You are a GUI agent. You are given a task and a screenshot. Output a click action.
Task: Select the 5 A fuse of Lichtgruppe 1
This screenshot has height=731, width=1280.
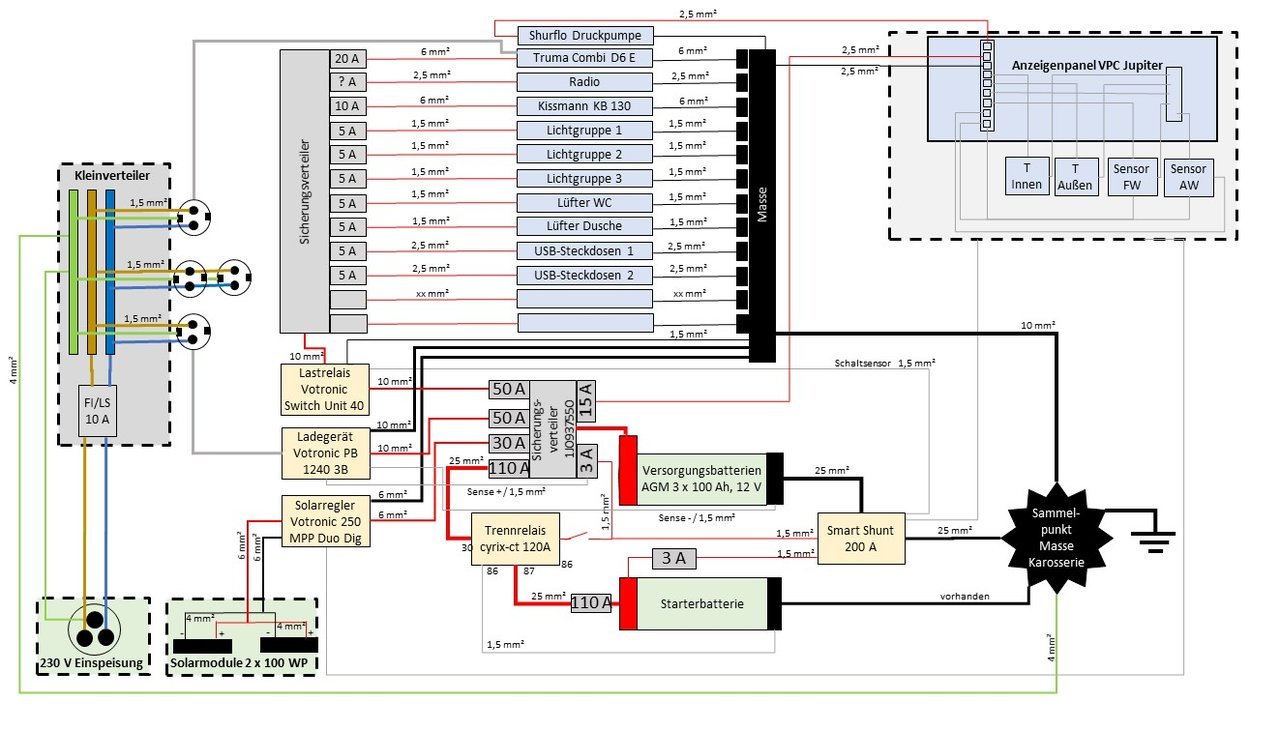pos(348,130)
